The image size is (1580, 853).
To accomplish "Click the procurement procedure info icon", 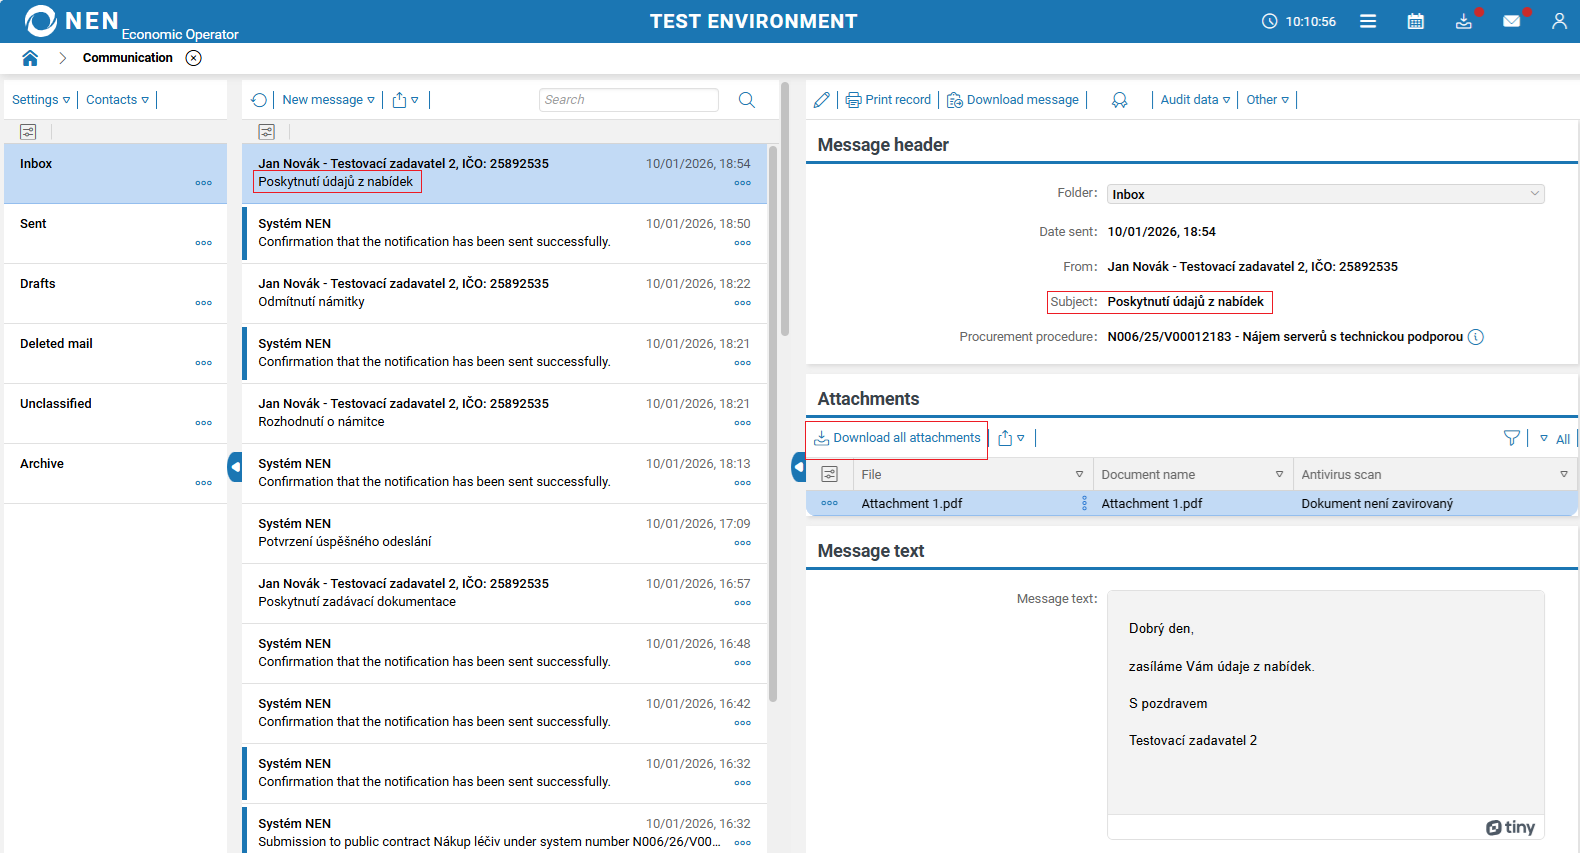I will 1476,337.
